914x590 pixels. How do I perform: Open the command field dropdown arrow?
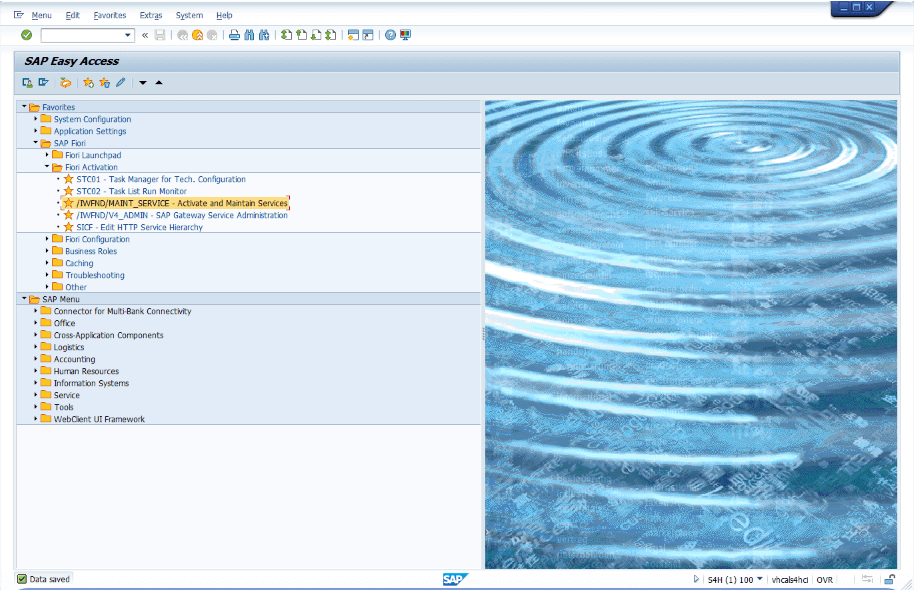(128, 35)
